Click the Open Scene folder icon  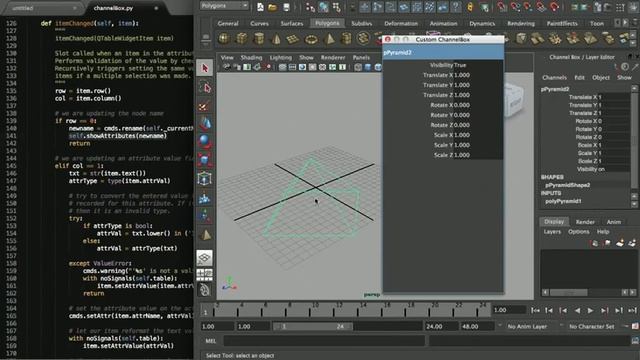(273, 7)
